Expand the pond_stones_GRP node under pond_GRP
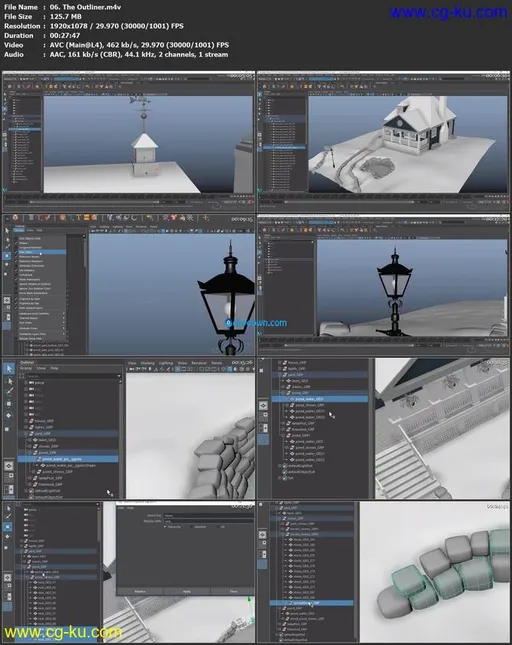The height and width of the screenshot is (645, 512). [x=33, y=471]
